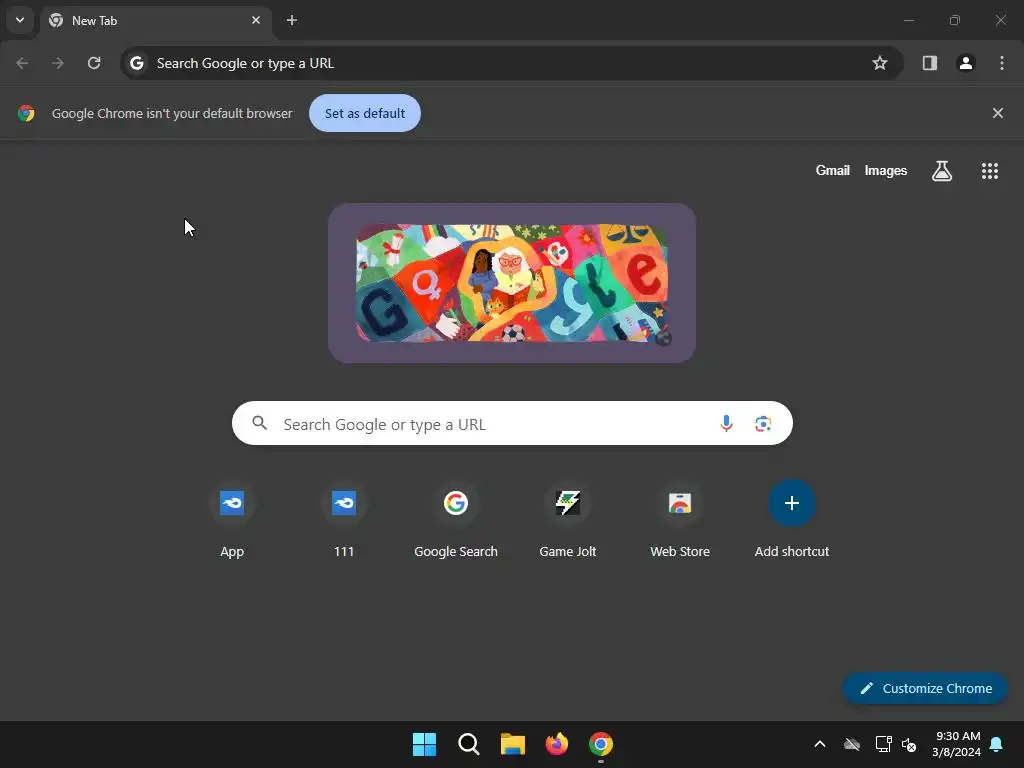Close the New Tab tab
This screenshot has height=768, width=1024.
pos(256,20)
